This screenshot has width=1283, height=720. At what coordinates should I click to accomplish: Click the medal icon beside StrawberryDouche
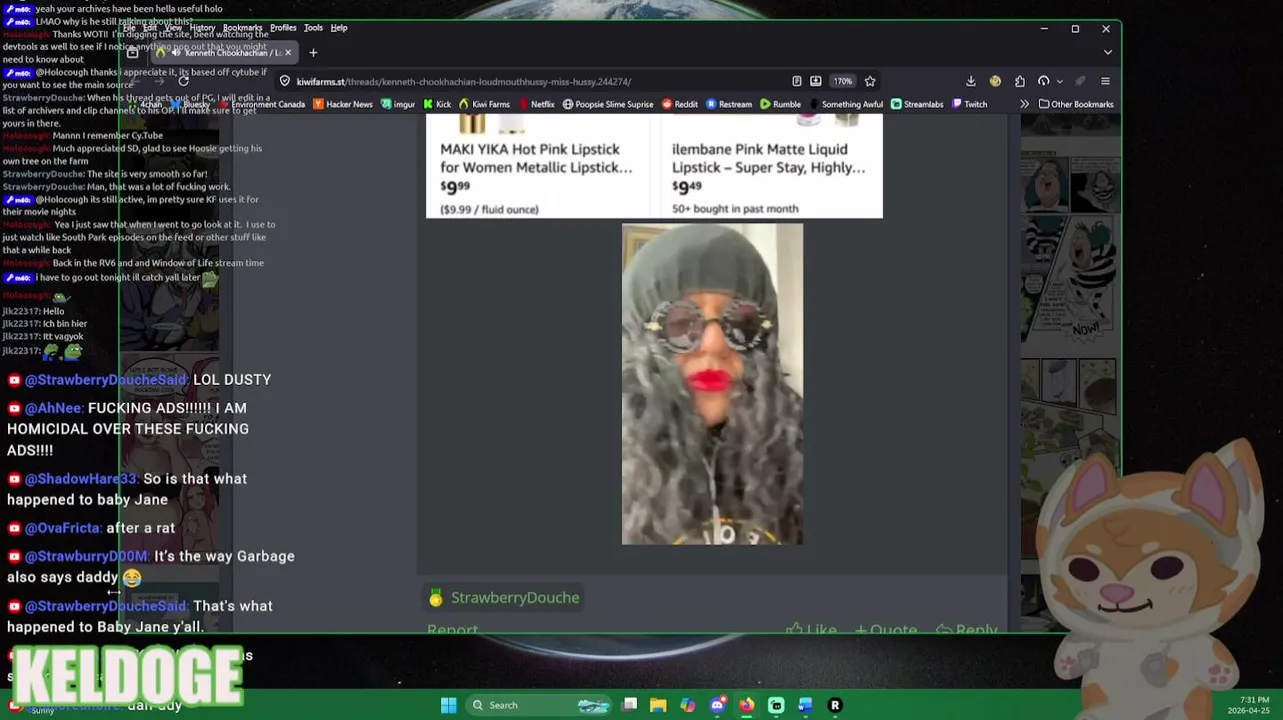(436, 598)
